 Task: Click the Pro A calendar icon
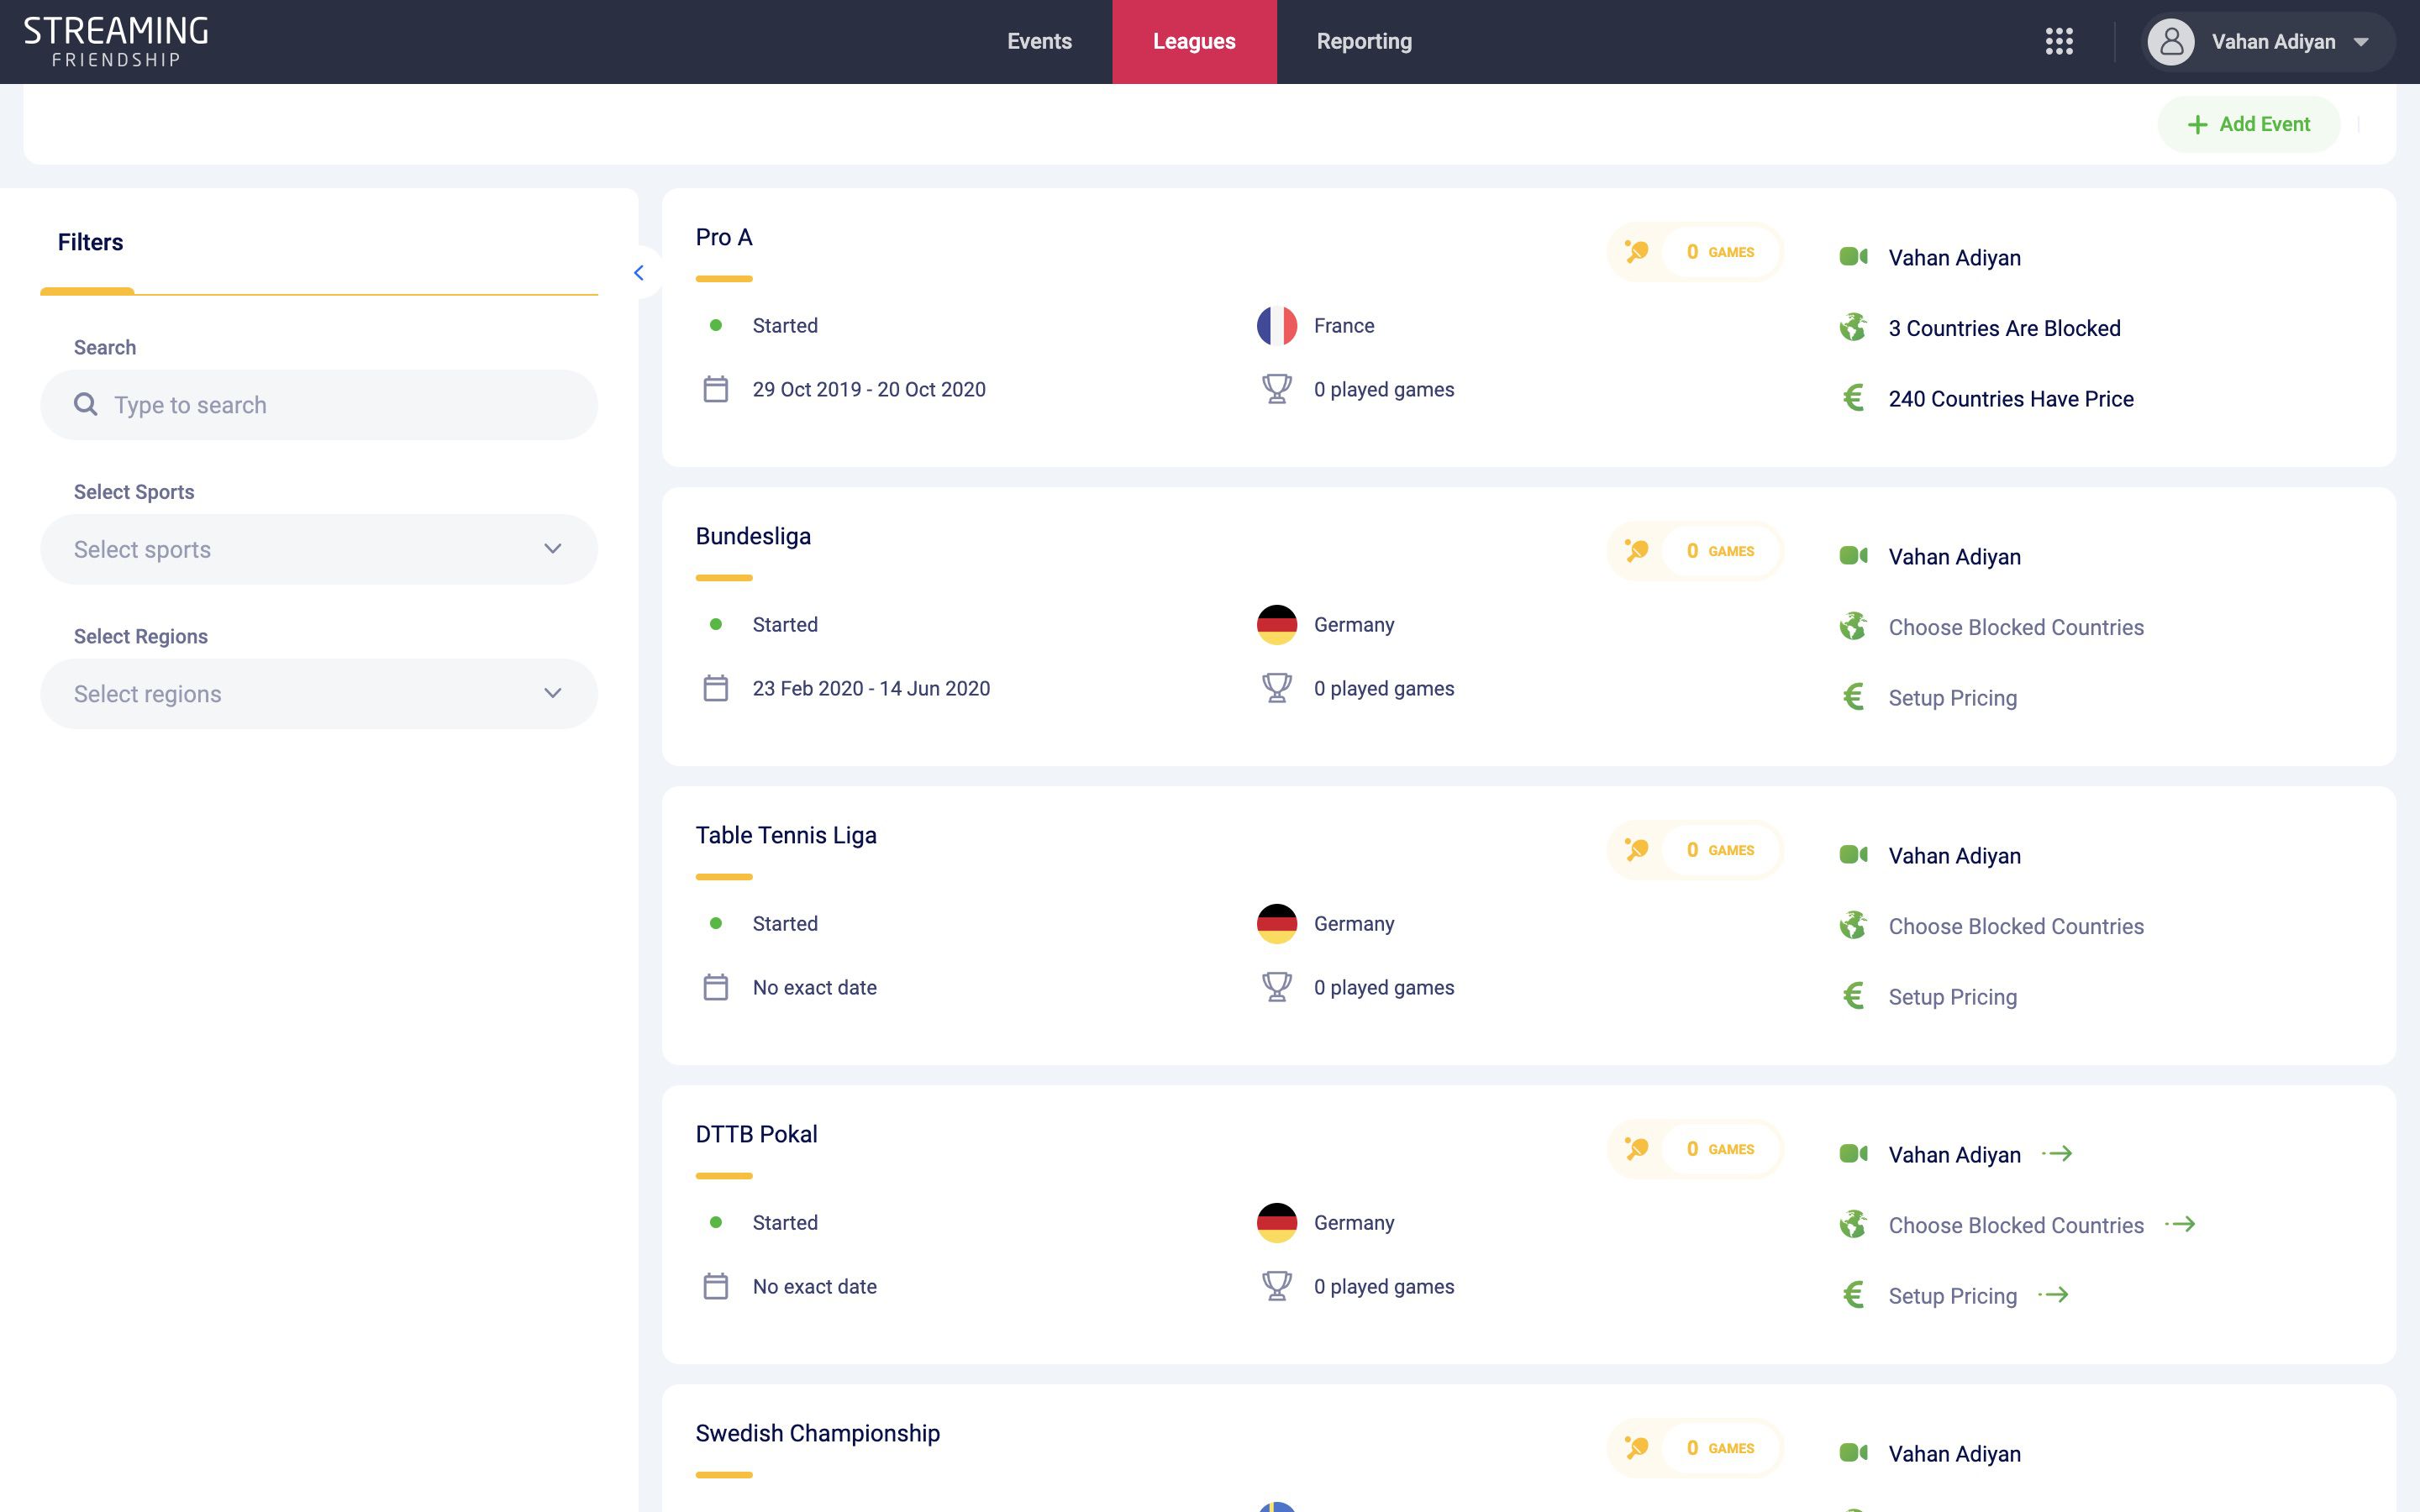[x=716, y=389]
